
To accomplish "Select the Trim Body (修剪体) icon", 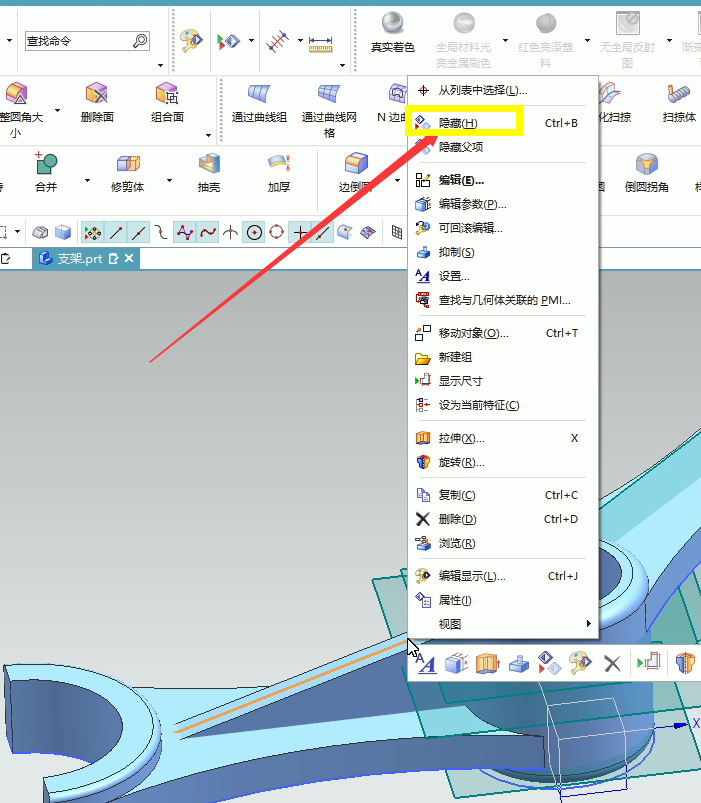I will click(x=128, y=163).
